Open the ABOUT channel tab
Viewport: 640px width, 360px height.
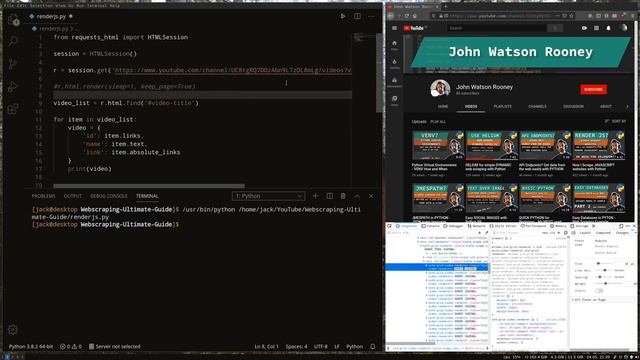(606, 107)
